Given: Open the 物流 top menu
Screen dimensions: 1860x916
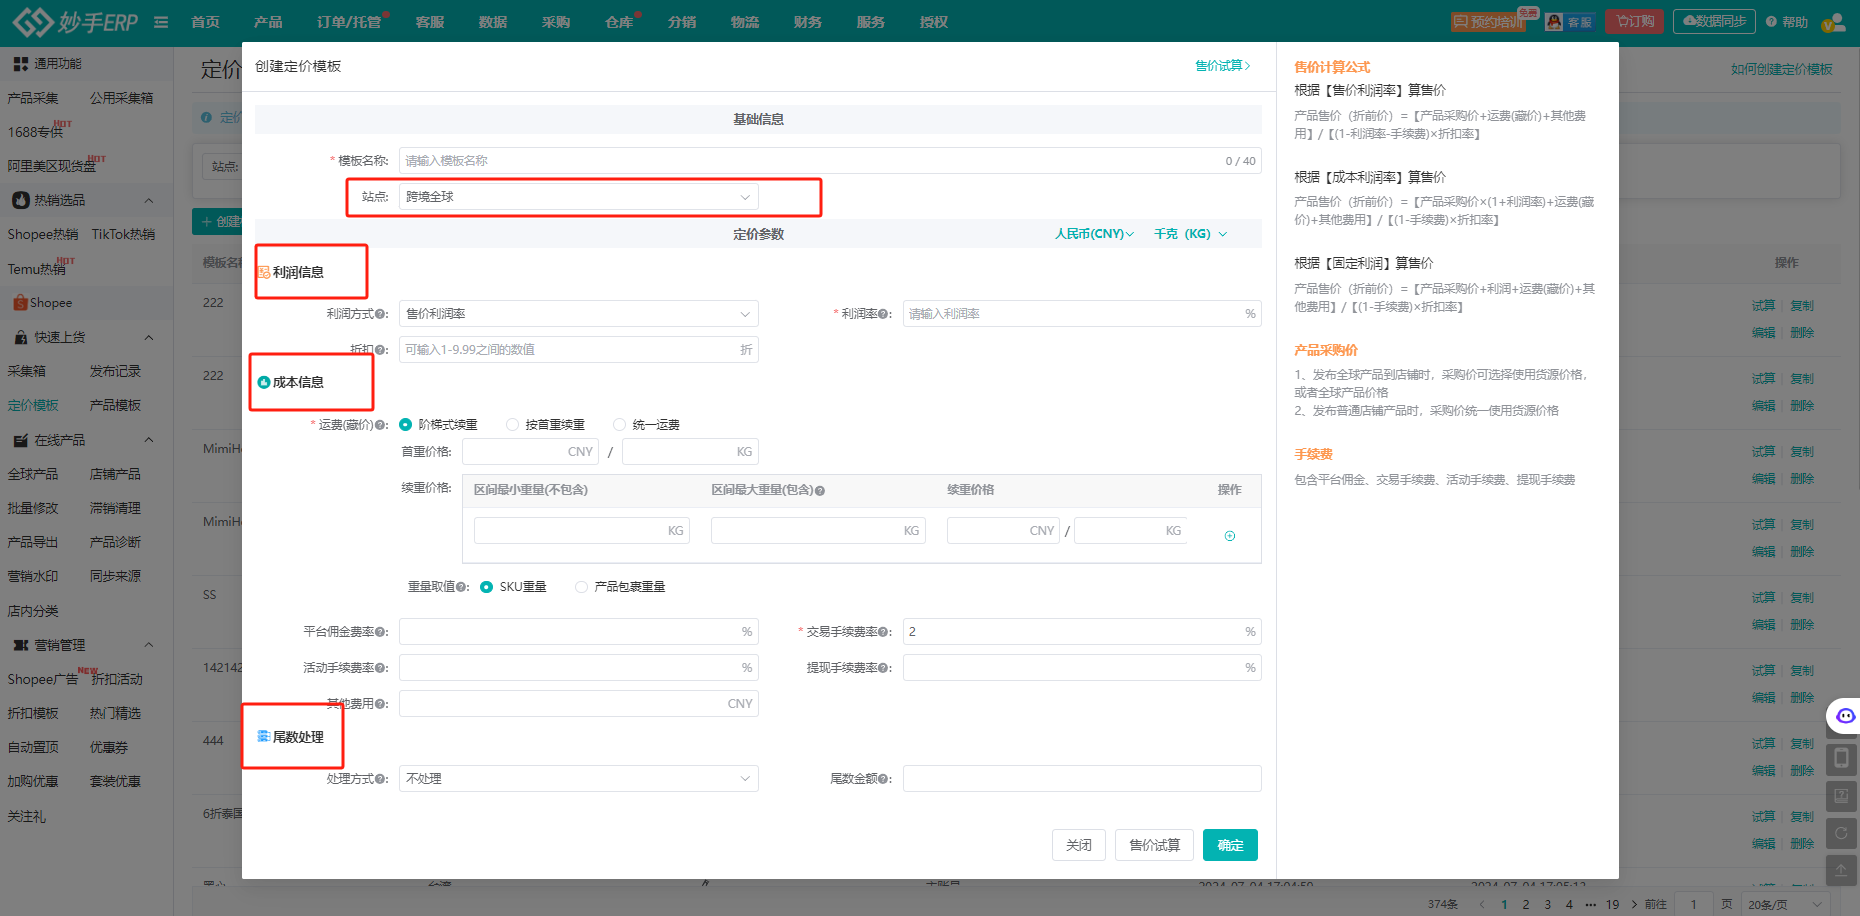Looking at the screenshot, I should [x=745, y=22].
